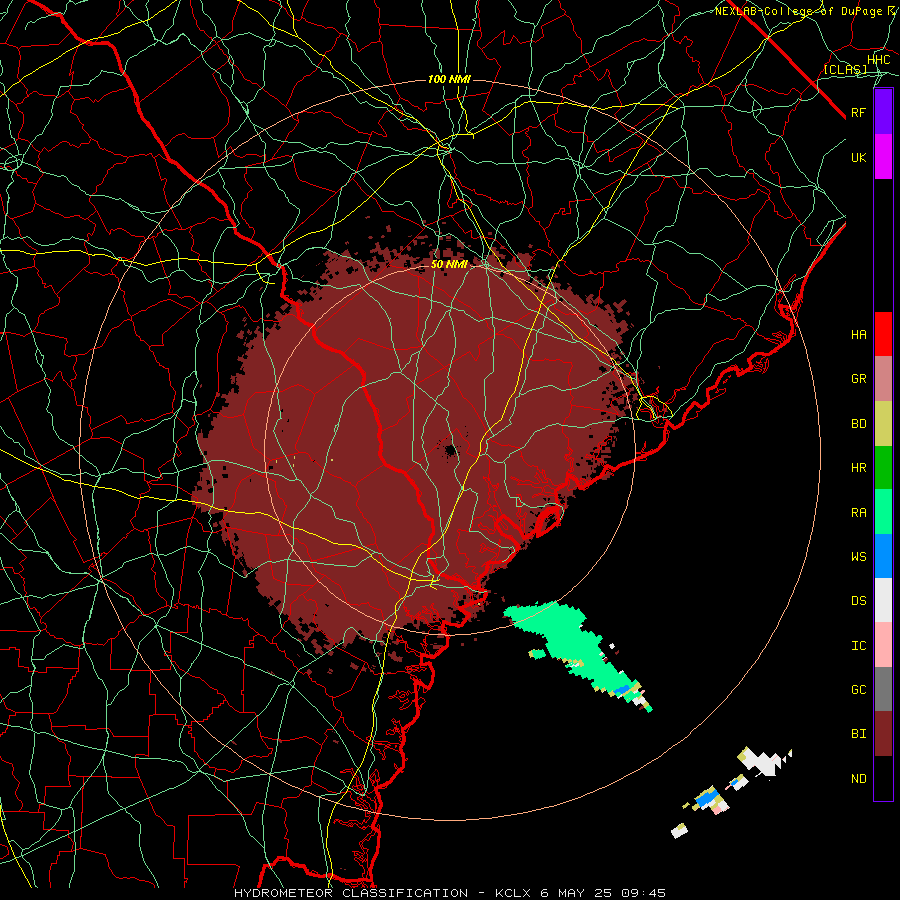The width and height of the screenshot is (900, 900).
Task: Click the IC legend label
Action: pyautogui.click(x=859, y=646)
